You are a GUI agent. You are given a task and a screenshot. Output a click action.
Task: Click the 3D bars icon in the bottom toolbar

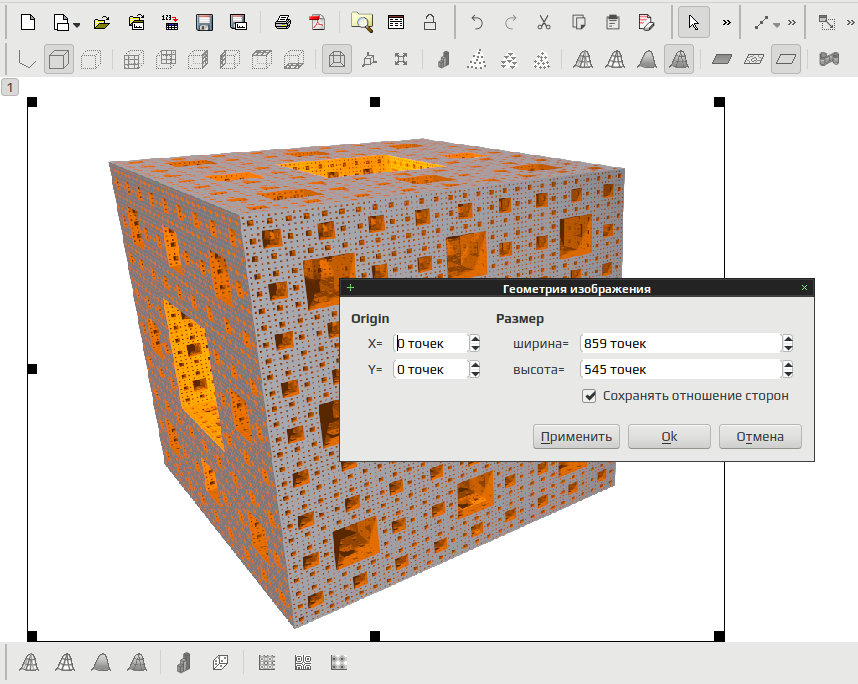pos(184,663)
